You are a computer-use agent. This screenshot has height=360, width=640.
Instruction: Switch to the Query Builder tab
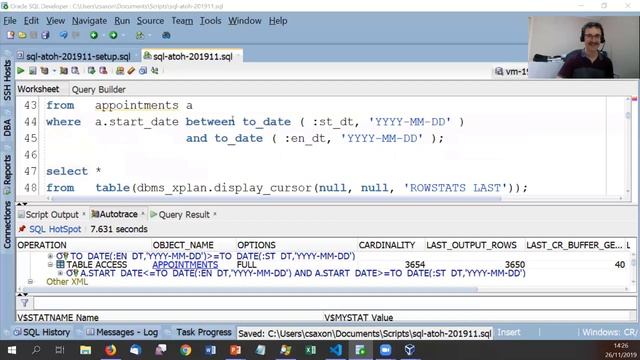click(98, 89)
